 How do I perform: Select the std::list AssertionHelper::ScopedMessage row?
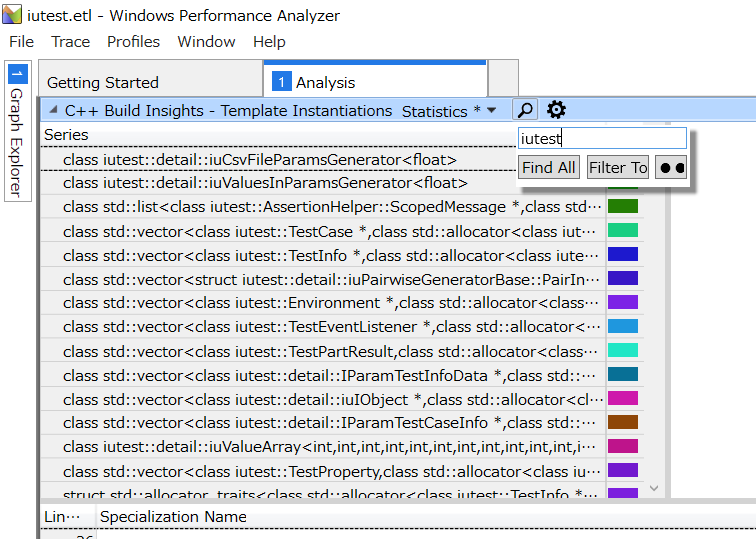(323, 207)
